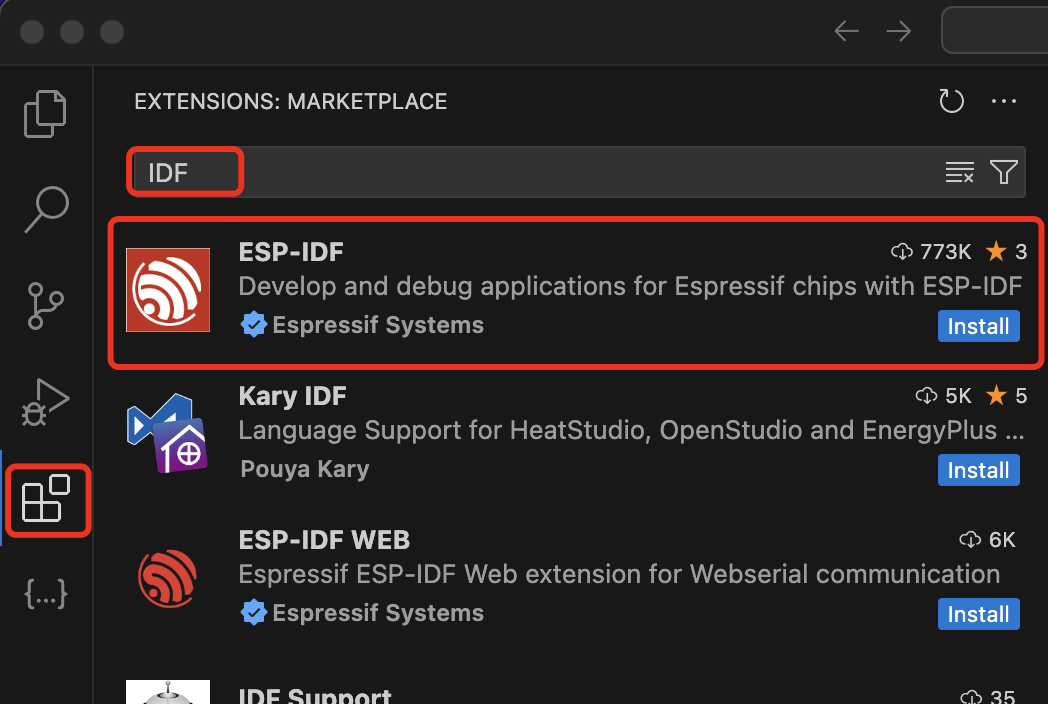This screenshot has height=704, width=1048.
Task: Select the ESP-IDF extension title
Action: (291, 252)
